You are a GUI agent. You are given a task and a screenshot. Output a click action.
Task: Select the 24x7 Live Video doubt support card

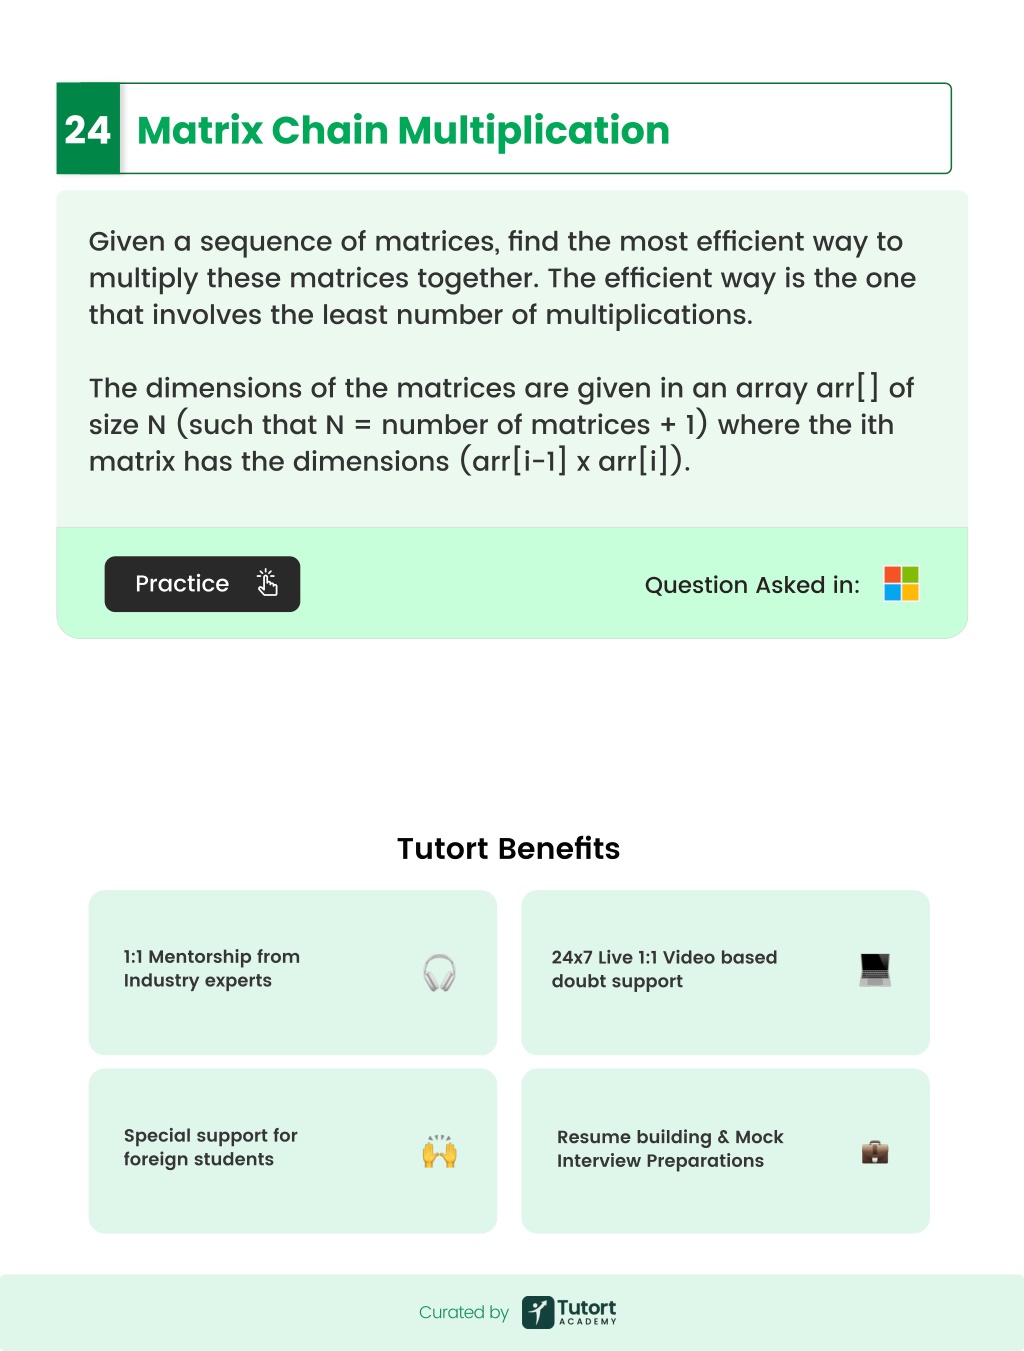pyautogui.click(x=726, y=972)
